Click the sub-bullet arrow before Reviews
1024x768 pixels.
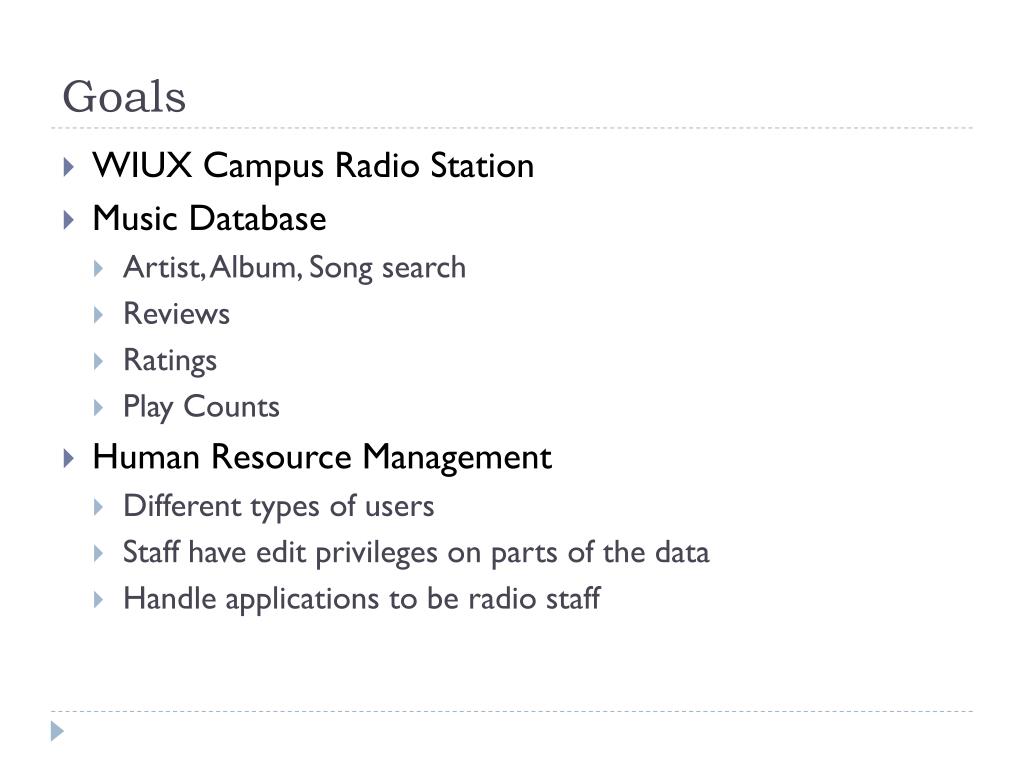99,315
